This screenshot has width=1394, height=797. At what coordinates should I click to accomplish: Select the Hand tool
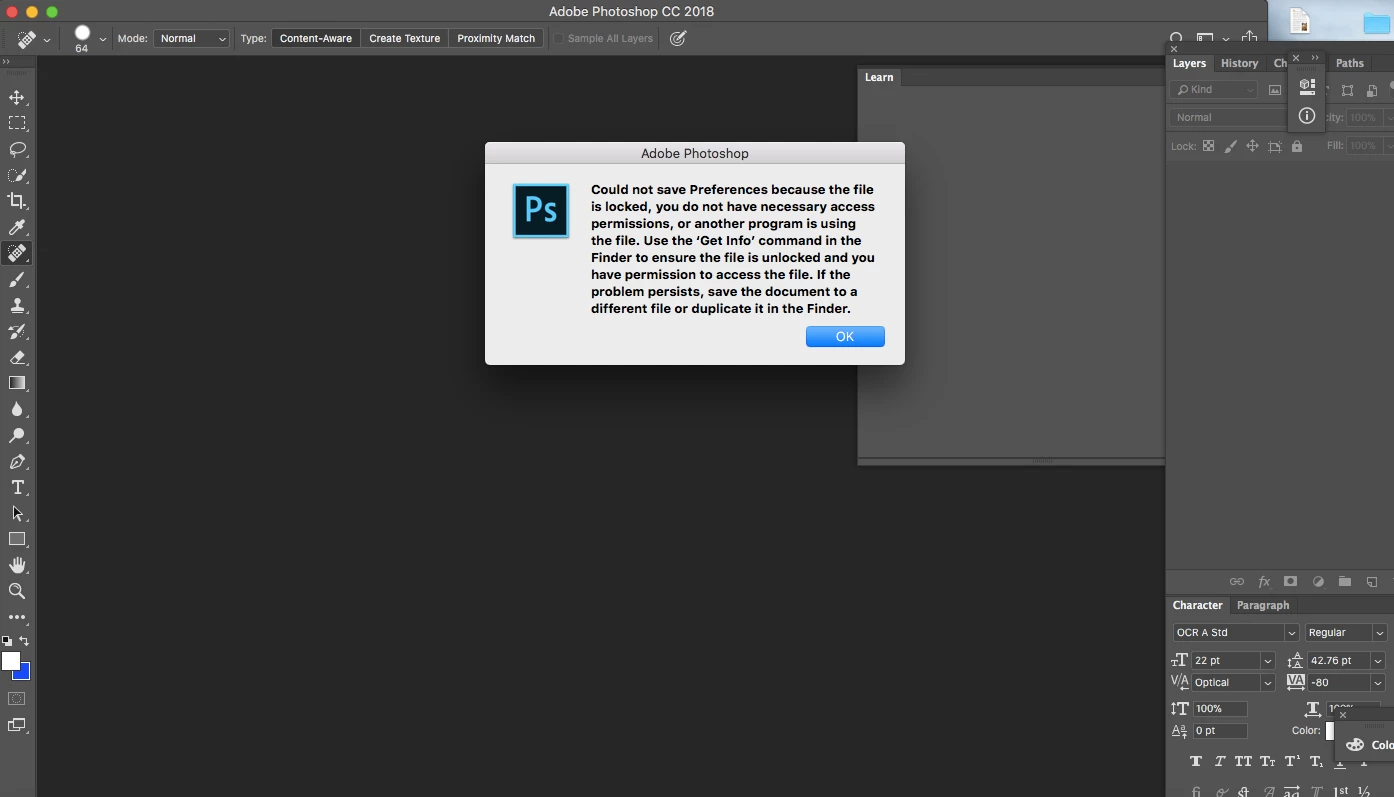[x=17, y=566]
